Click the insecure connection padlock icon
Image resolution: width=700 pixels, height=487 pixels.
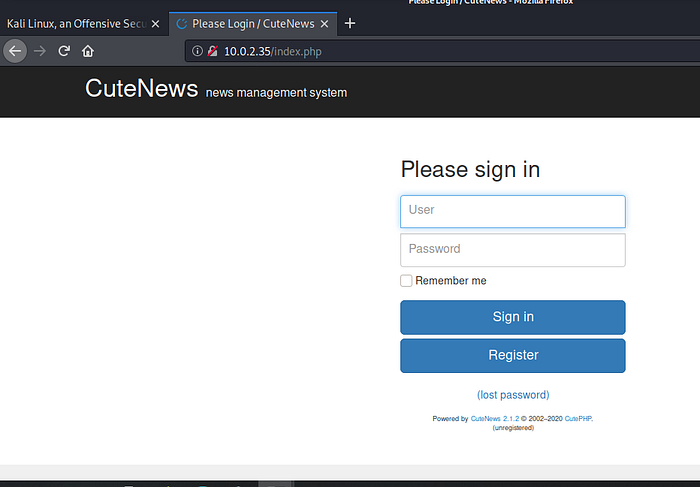tap(212, 51)
